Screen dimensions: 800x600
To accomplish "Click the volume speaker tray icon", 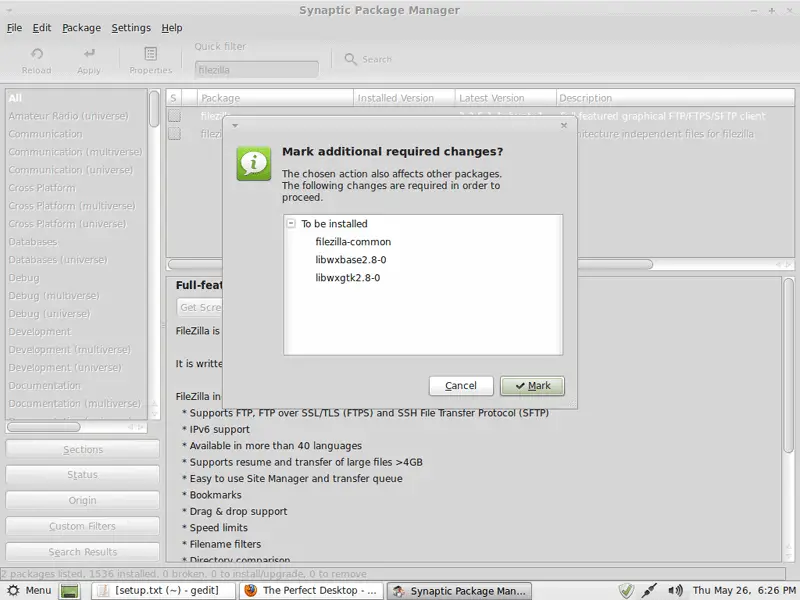I will pos(675,591).
